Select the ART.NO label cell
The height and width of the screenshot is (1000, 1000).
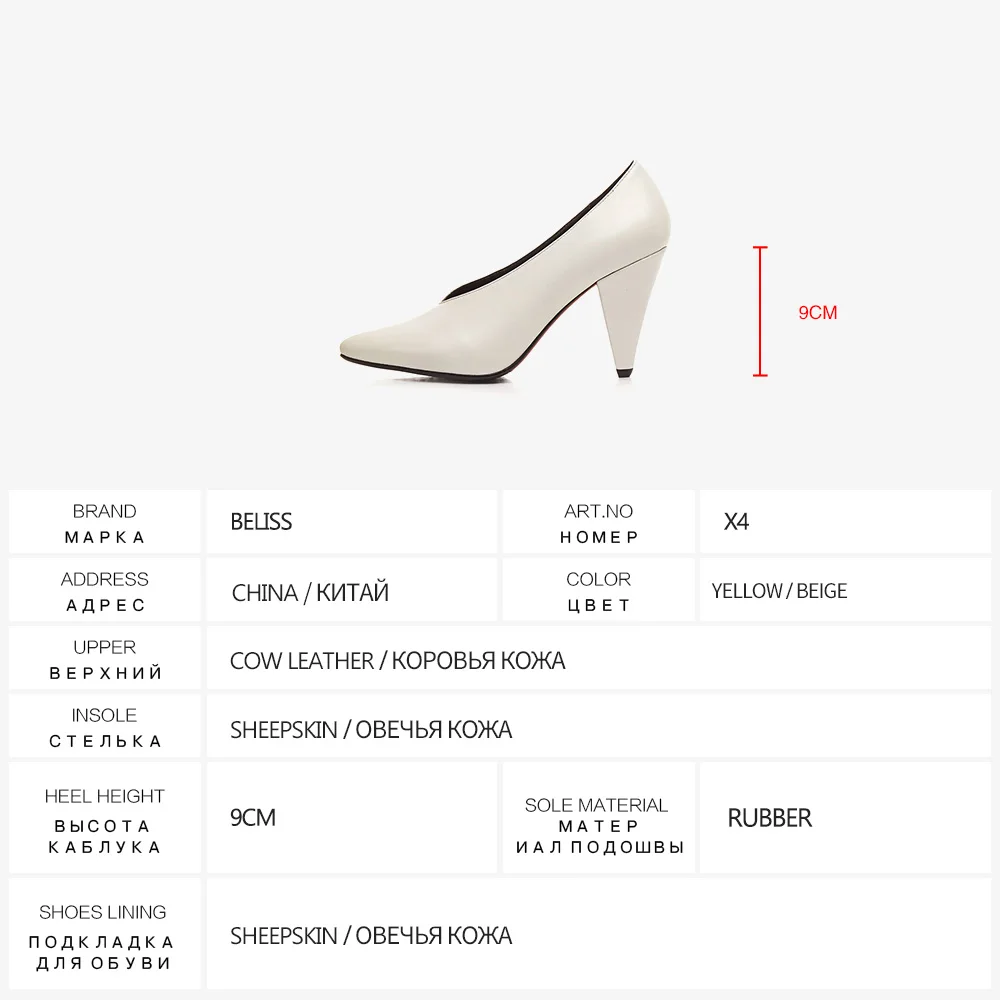click(598, 522)
